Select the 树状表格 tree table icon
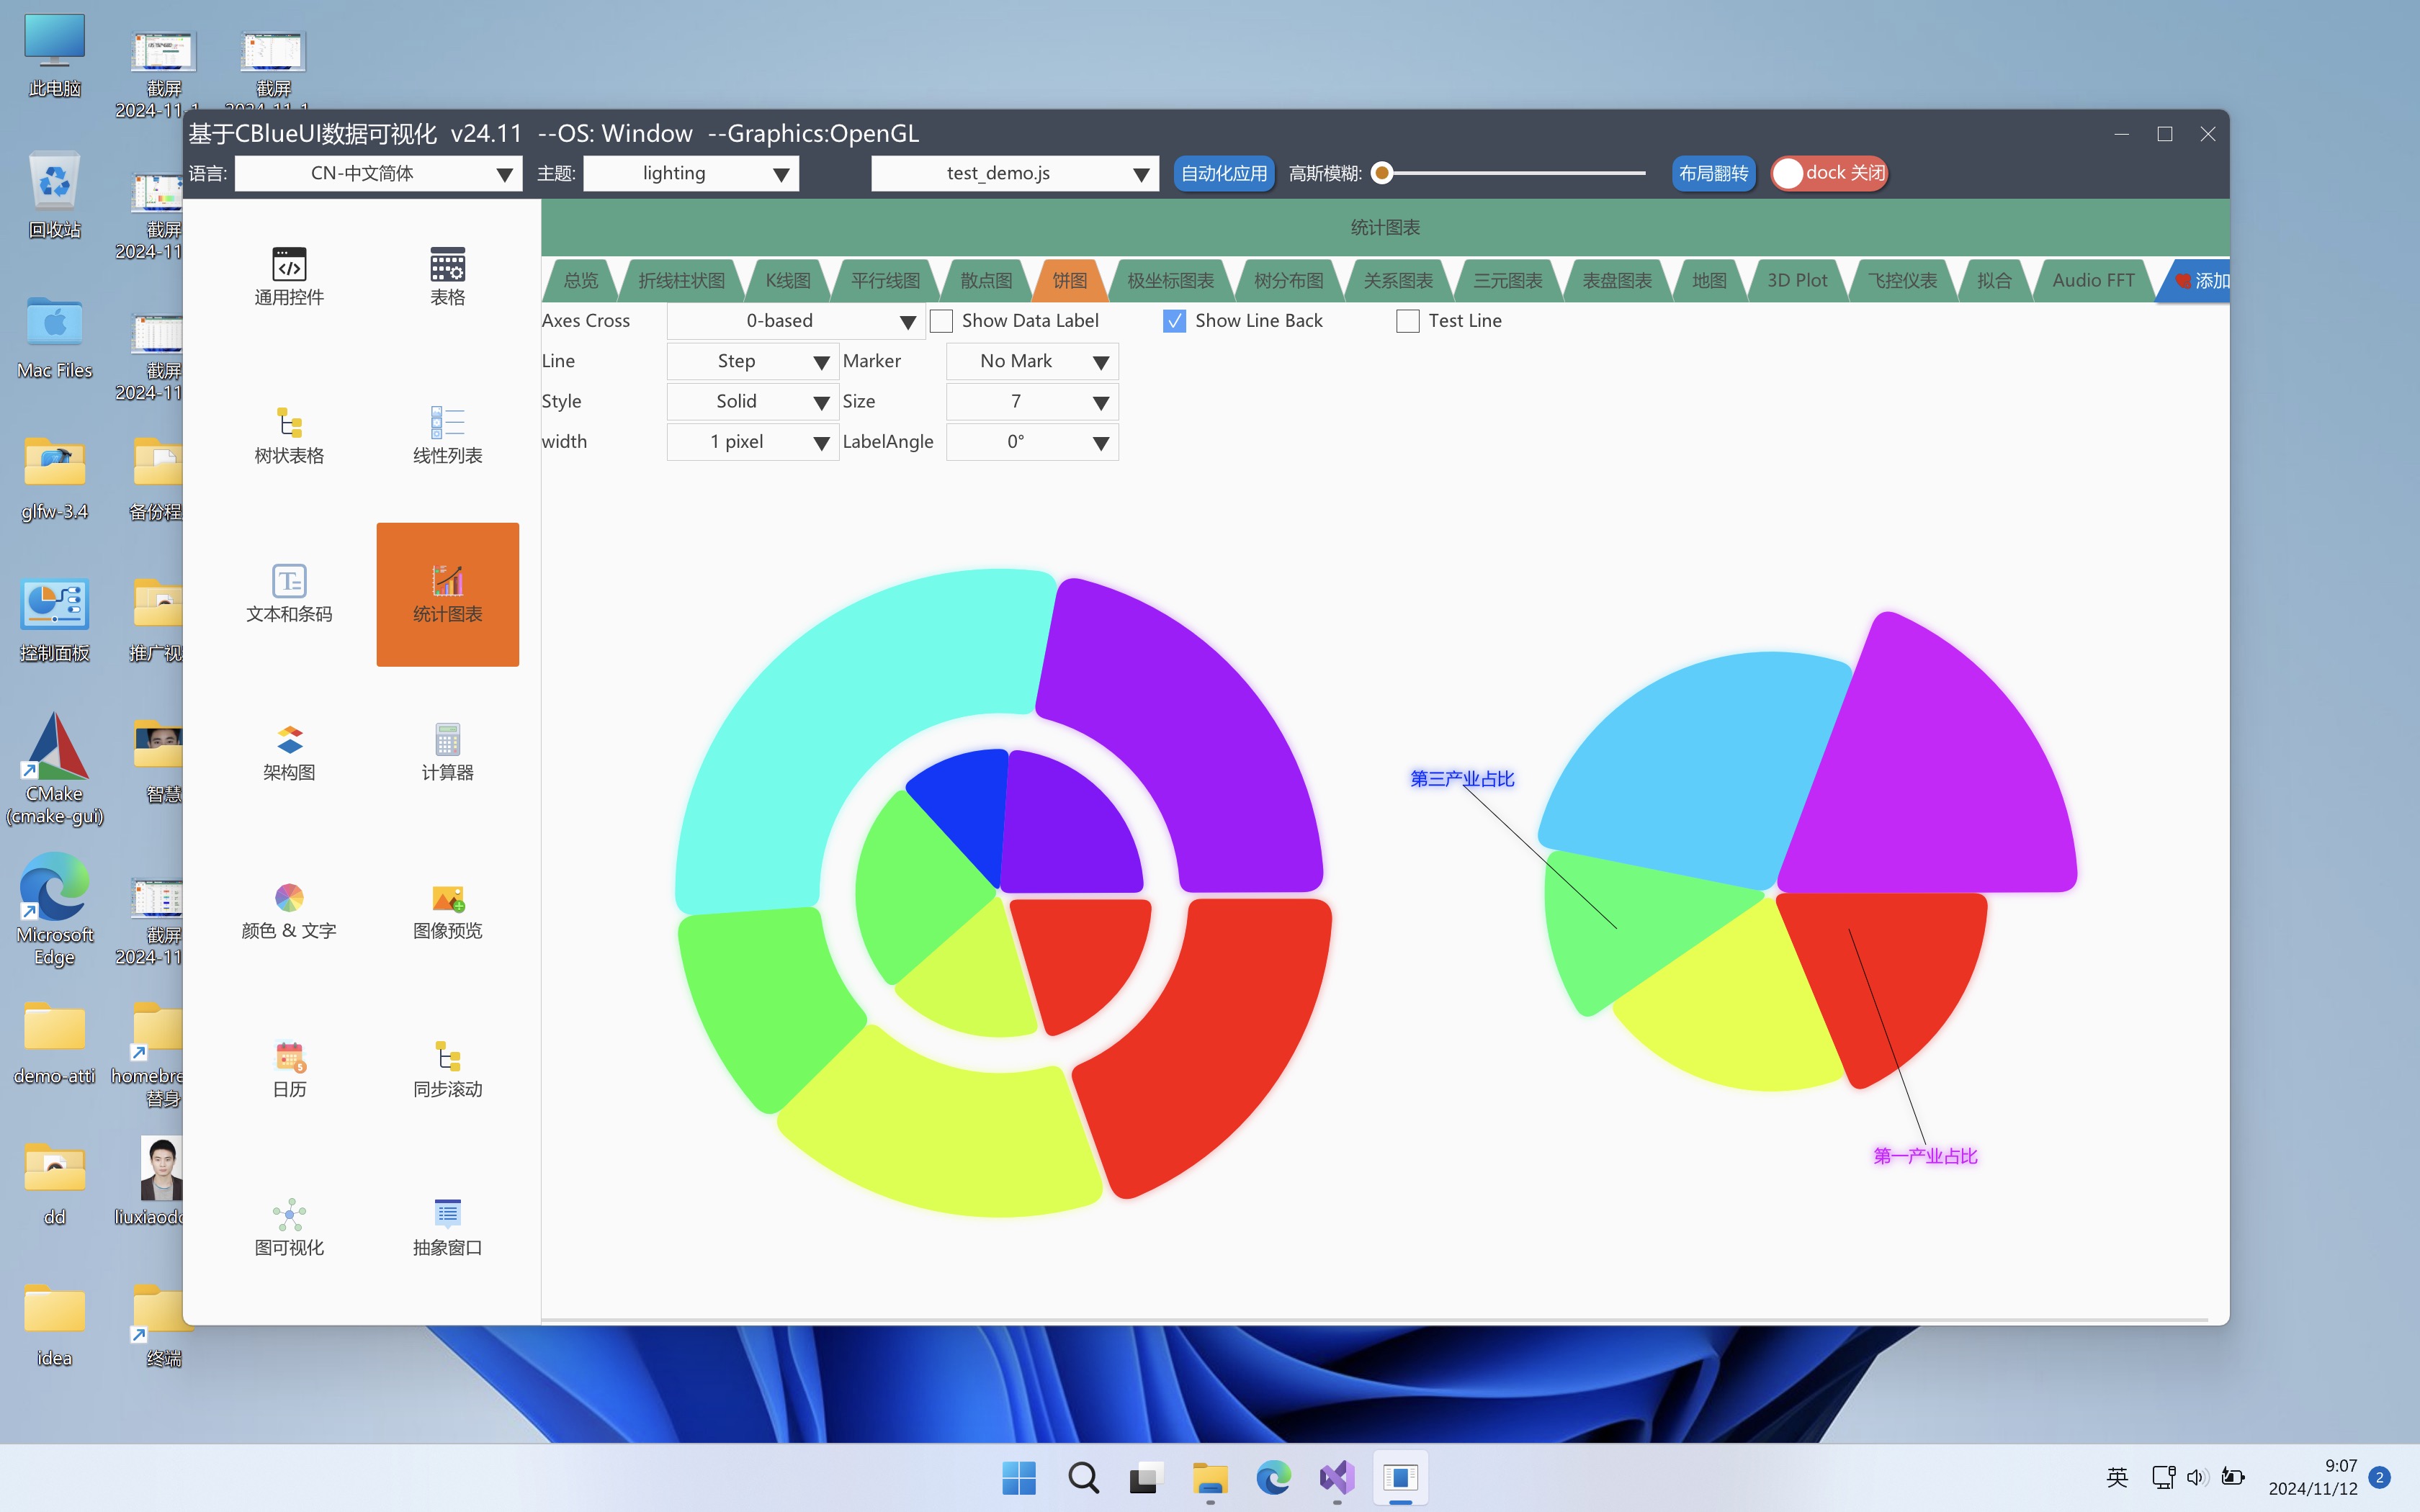Viewport: 2420px width, 1512px height. [289, 422]
